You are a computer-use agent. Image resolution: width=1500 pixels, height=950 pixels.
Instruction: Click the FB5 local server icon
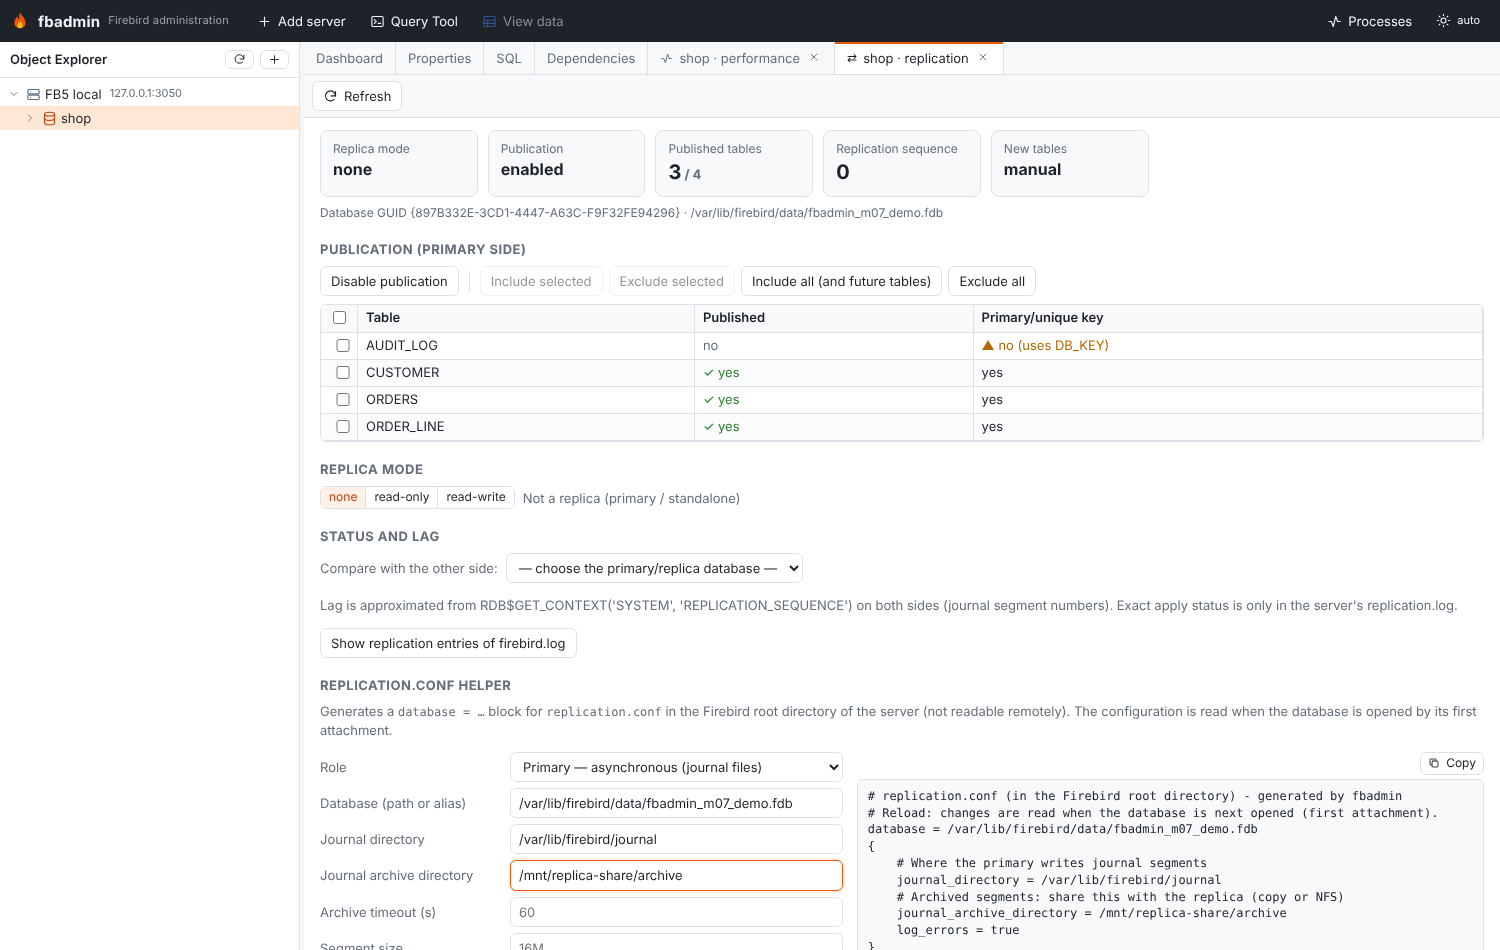coord(33,94)
